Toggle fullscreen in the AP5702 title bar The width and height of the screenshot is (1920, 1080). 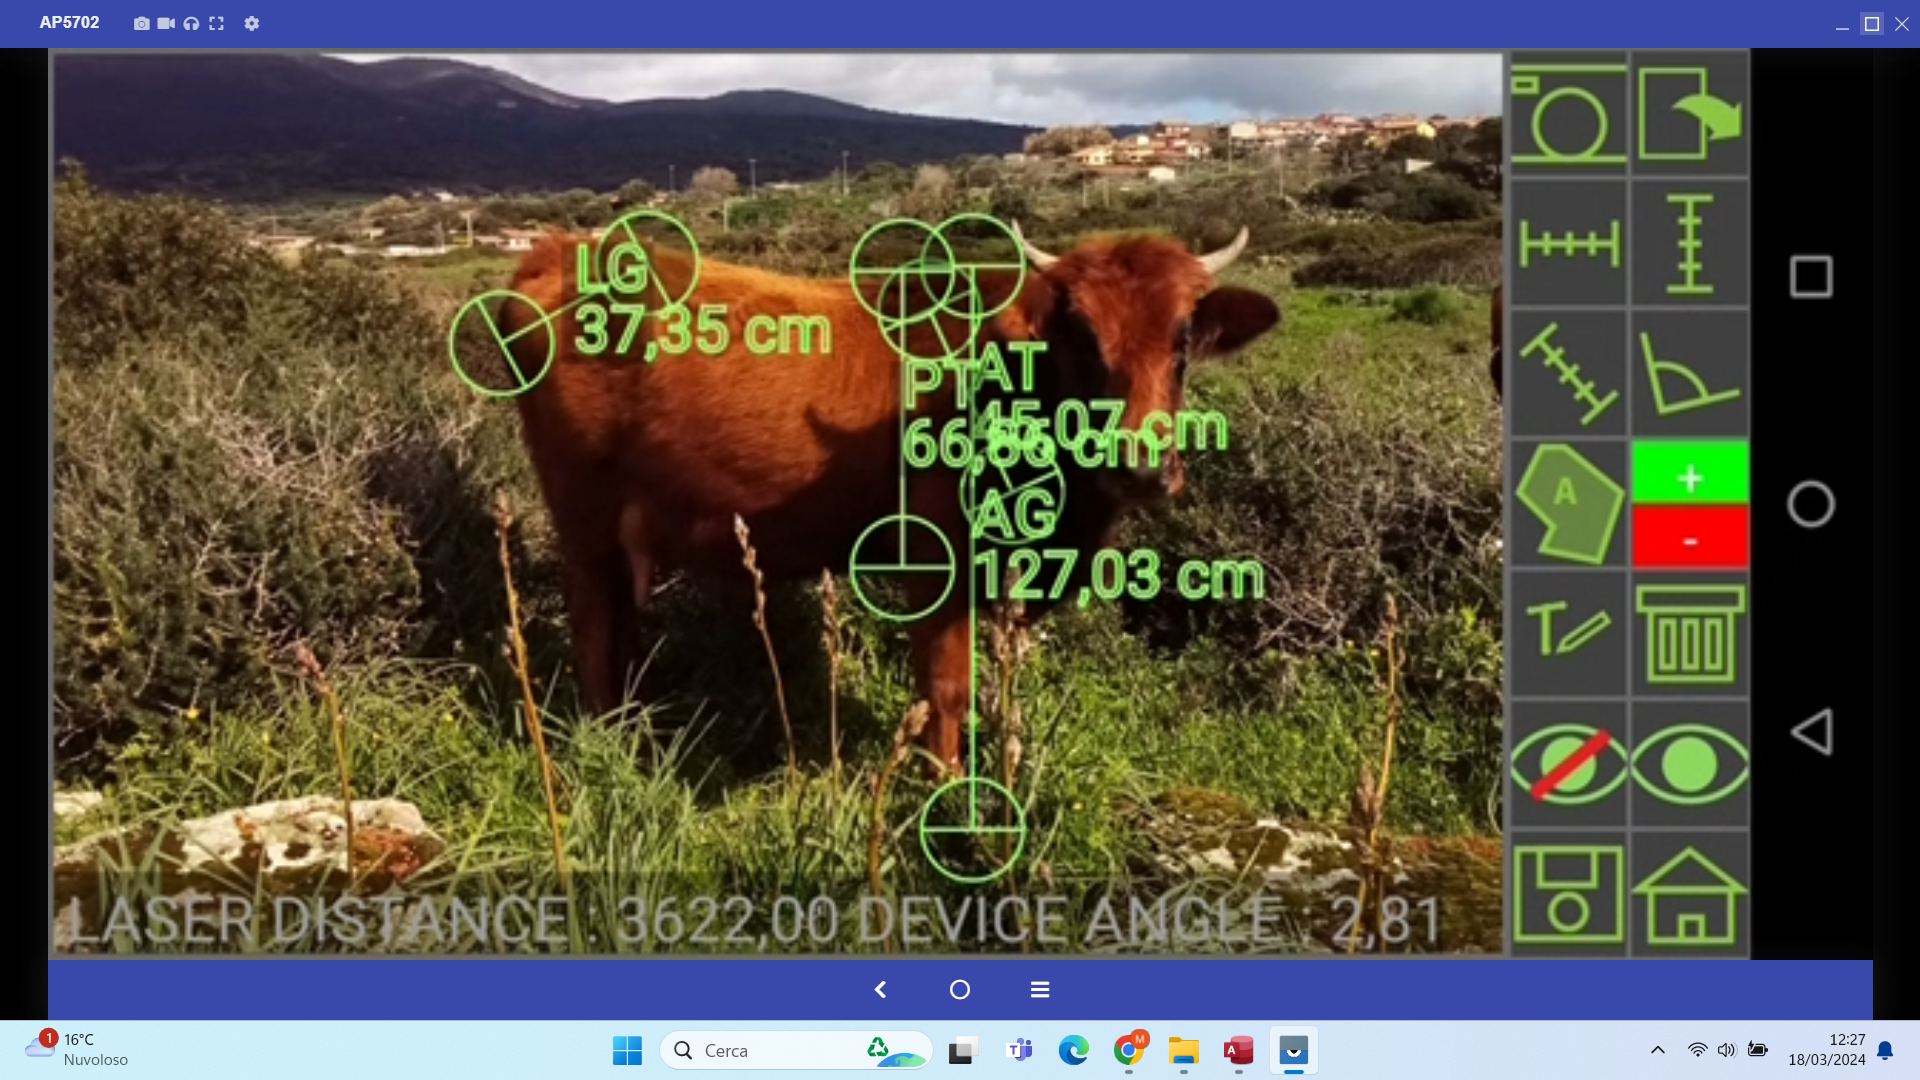(x=216, y=23)
